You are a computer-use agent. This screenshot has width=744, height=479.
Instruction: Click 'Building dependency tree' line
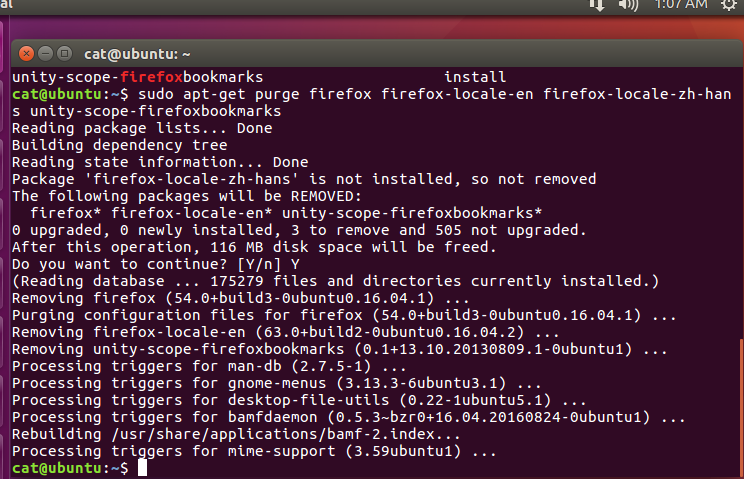(120, 145)
